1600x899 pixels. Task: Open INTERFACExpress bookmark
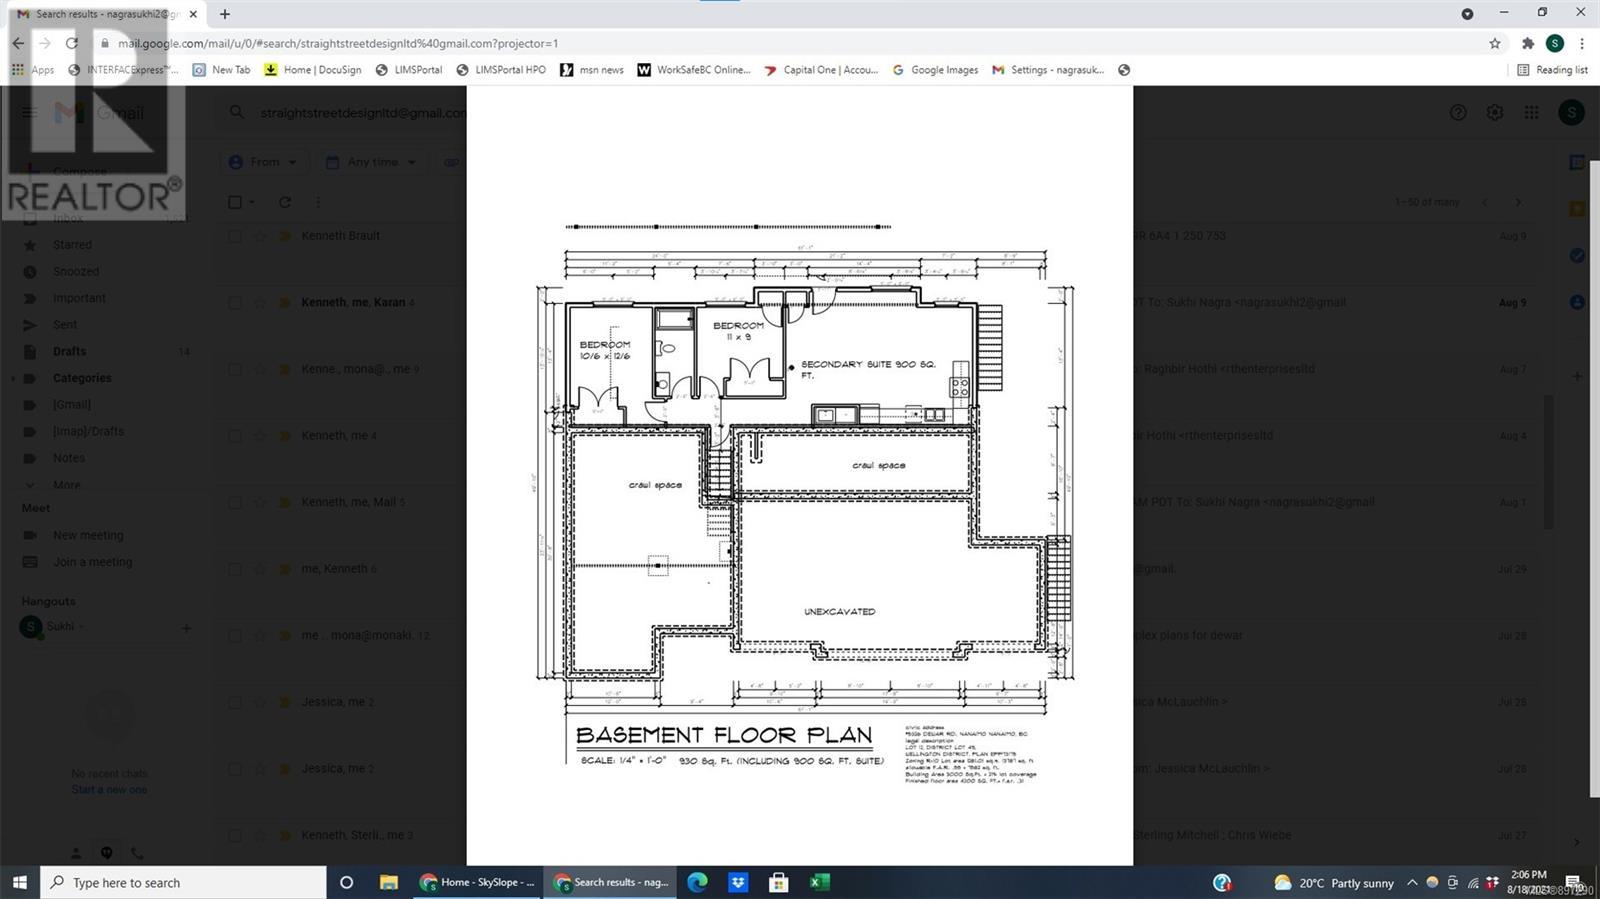[x=123, y=70]
